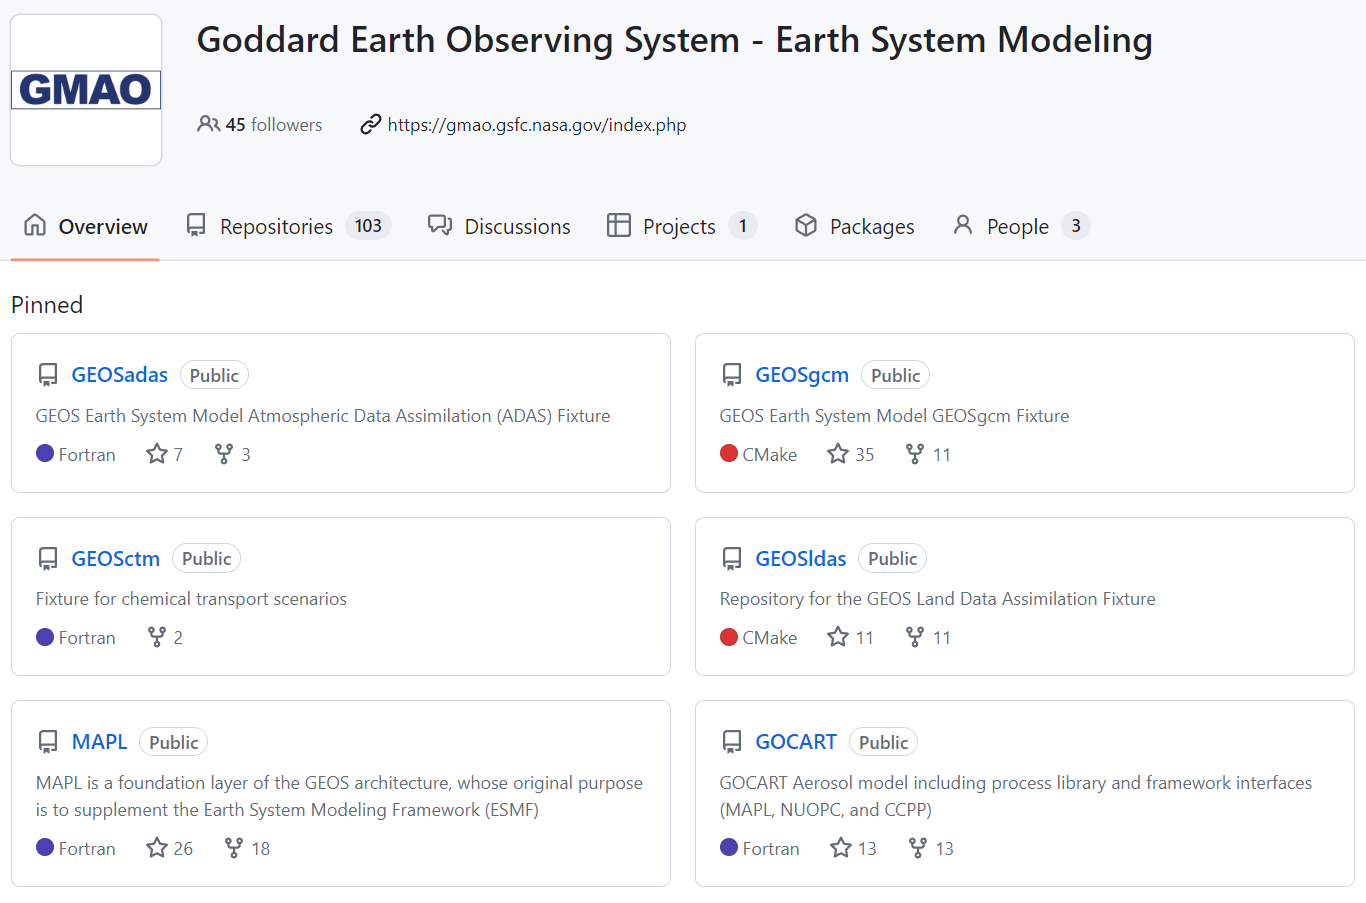Viewport: 1366px width, 903px height.
Task: Click the CMake language label on the GEOSldas card
Action: [770, 638]
